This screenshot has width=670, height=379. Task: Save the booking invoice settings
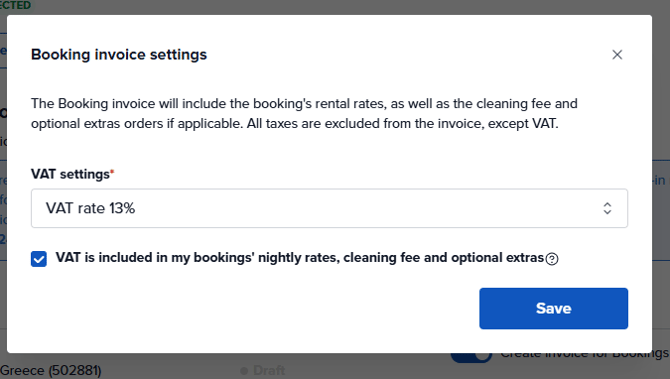[553, 308]
